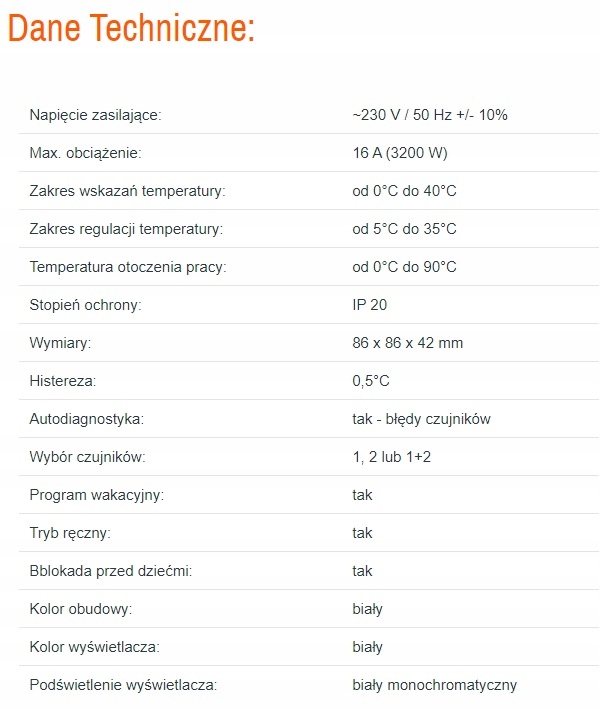
Task: Select the 'od 0°C do 90°C' value
Action: (x=404, y=267)
